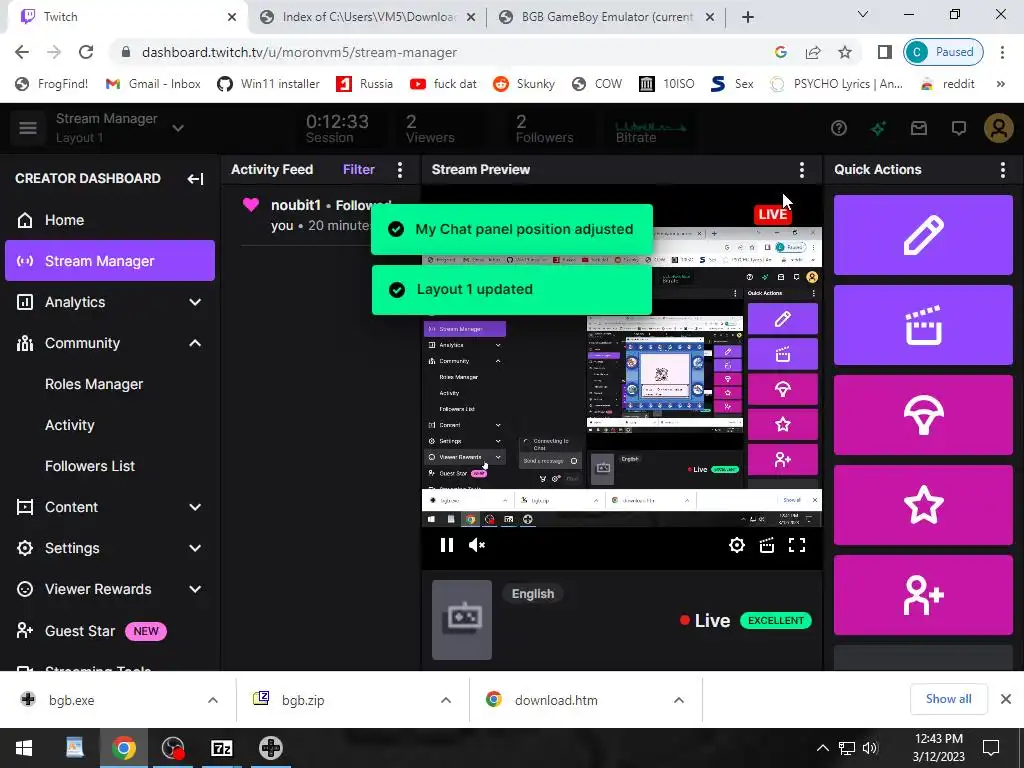The width and height of the screenshot is (1024, 768).
Task: Open Chrome side panel icon
Action: pos(884,52)
